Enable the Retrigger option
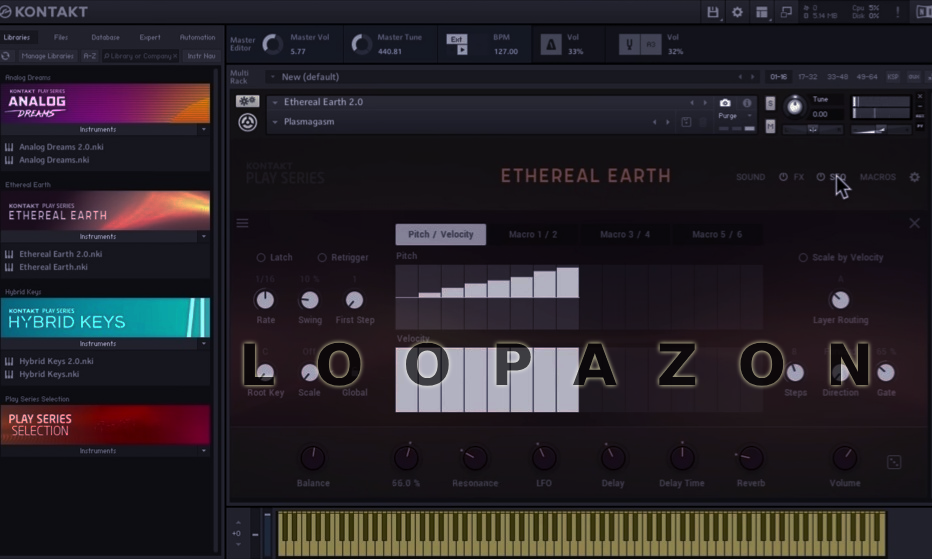932x559 pixels. pyautogui.click(x=322, y=257)
